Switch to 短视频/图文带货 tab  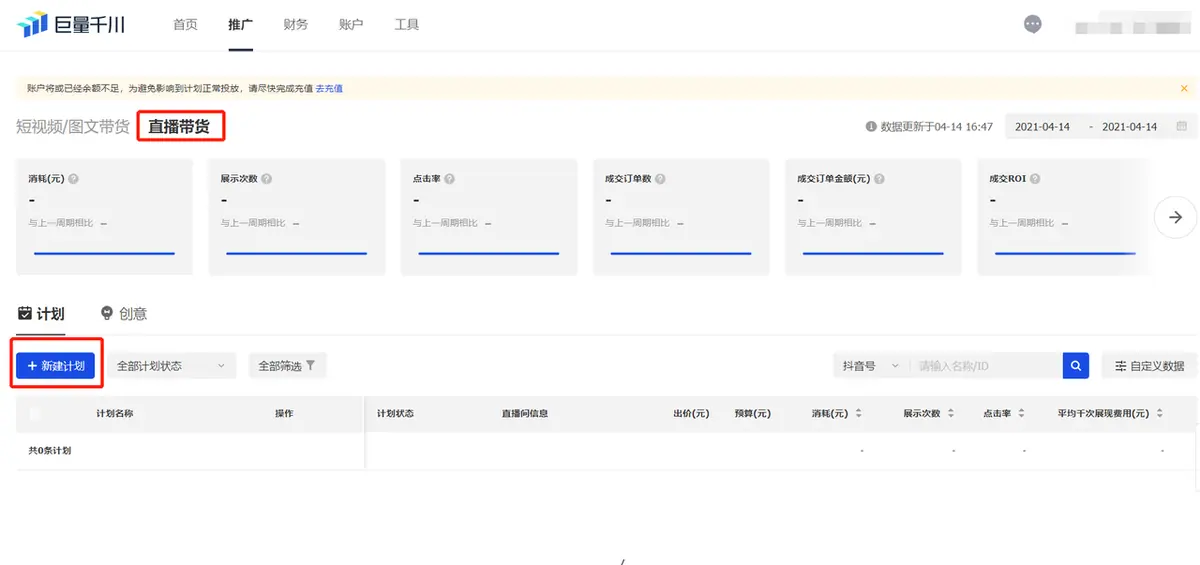[x=73, y=127]
